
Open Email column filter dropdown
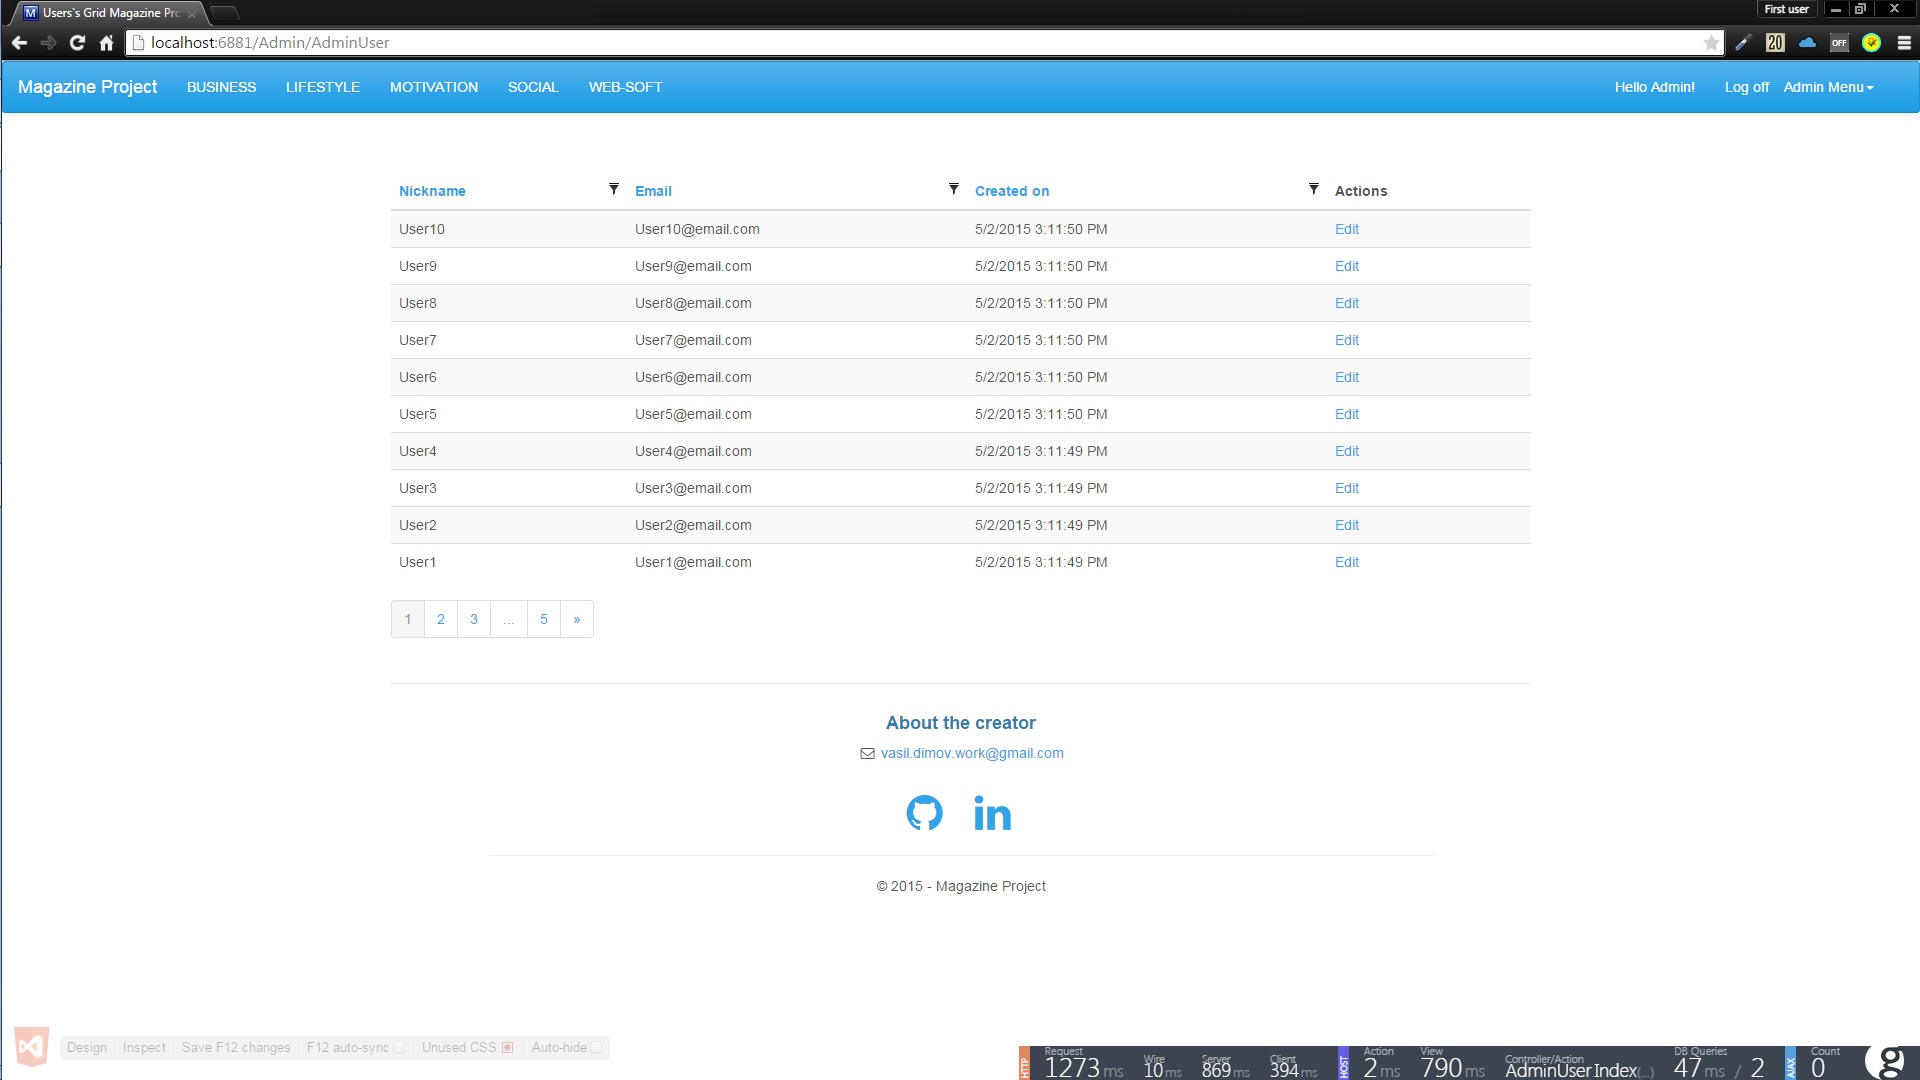click(x=954, y=189)
